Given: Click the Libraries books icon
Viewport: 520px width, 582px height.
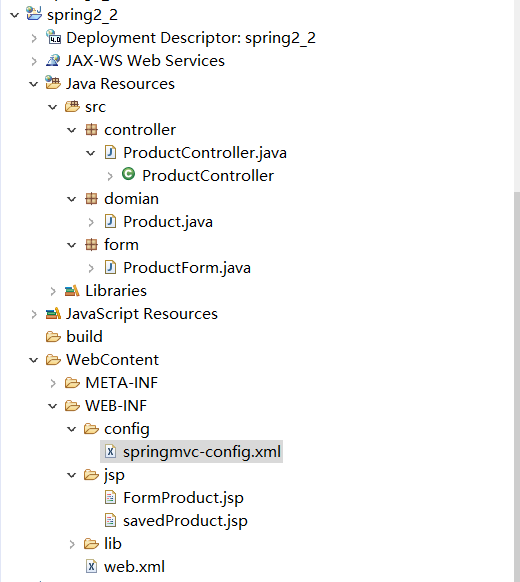Looking at the screenshot, I should click(72, 291).
